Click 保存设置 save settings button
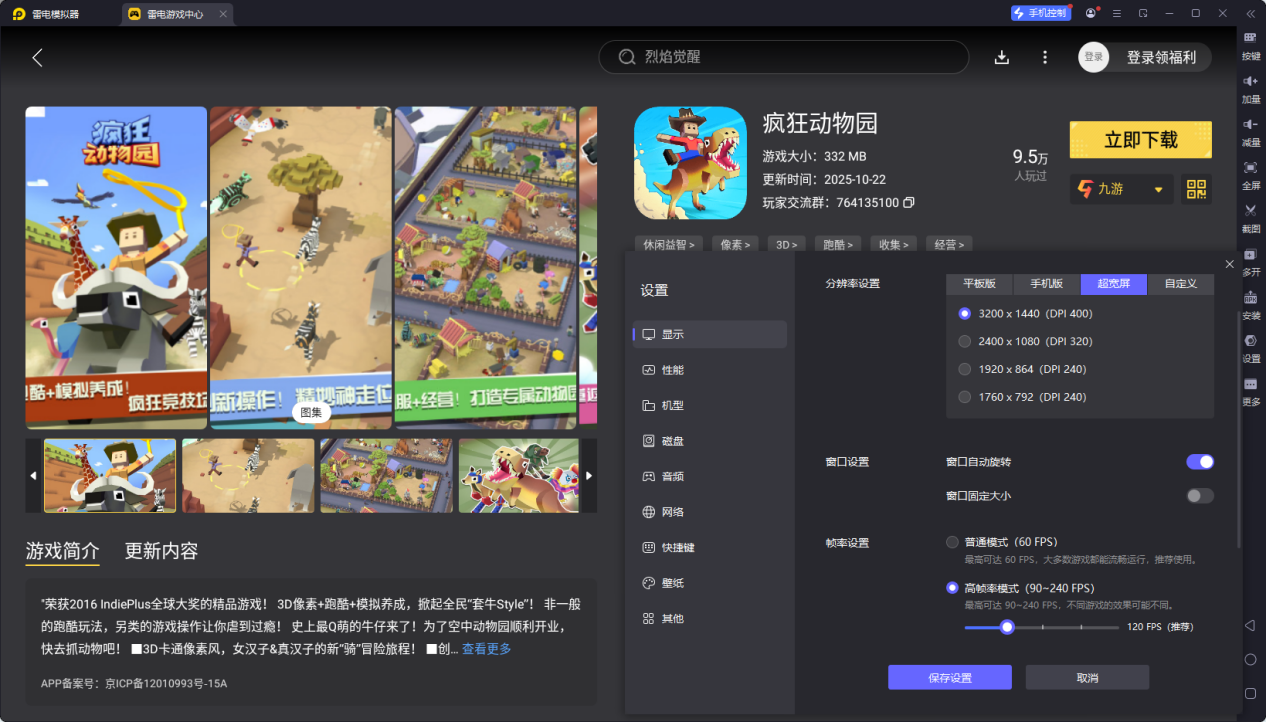Screen dimensions: 1266x722 click(950, 677)
